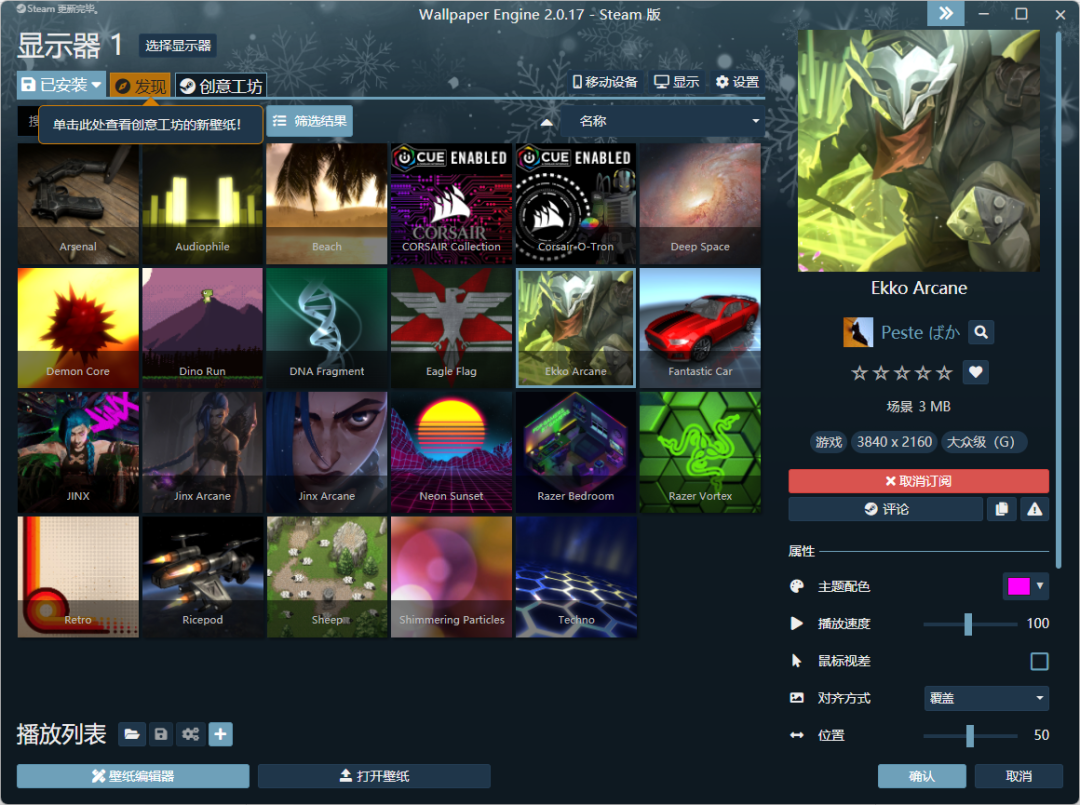Rate wallpaper with the fifth star
Image resolution: width=1080 pixels, height=805 pixels.
(944, 373)
